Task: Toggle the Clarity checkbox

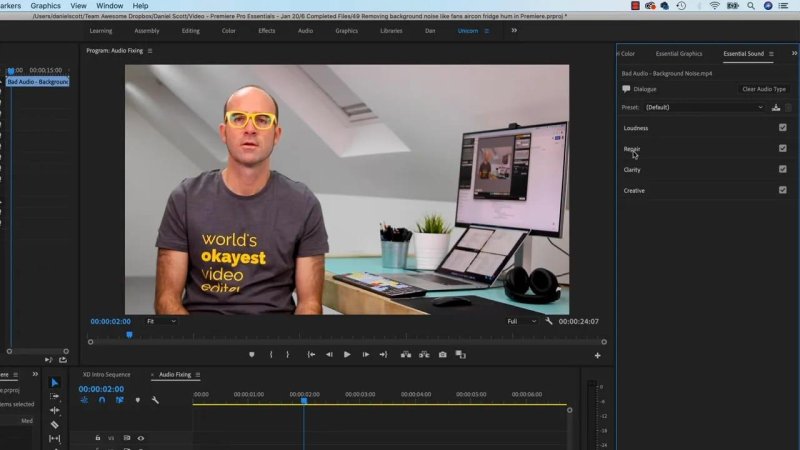Action: tap(783, 169)
